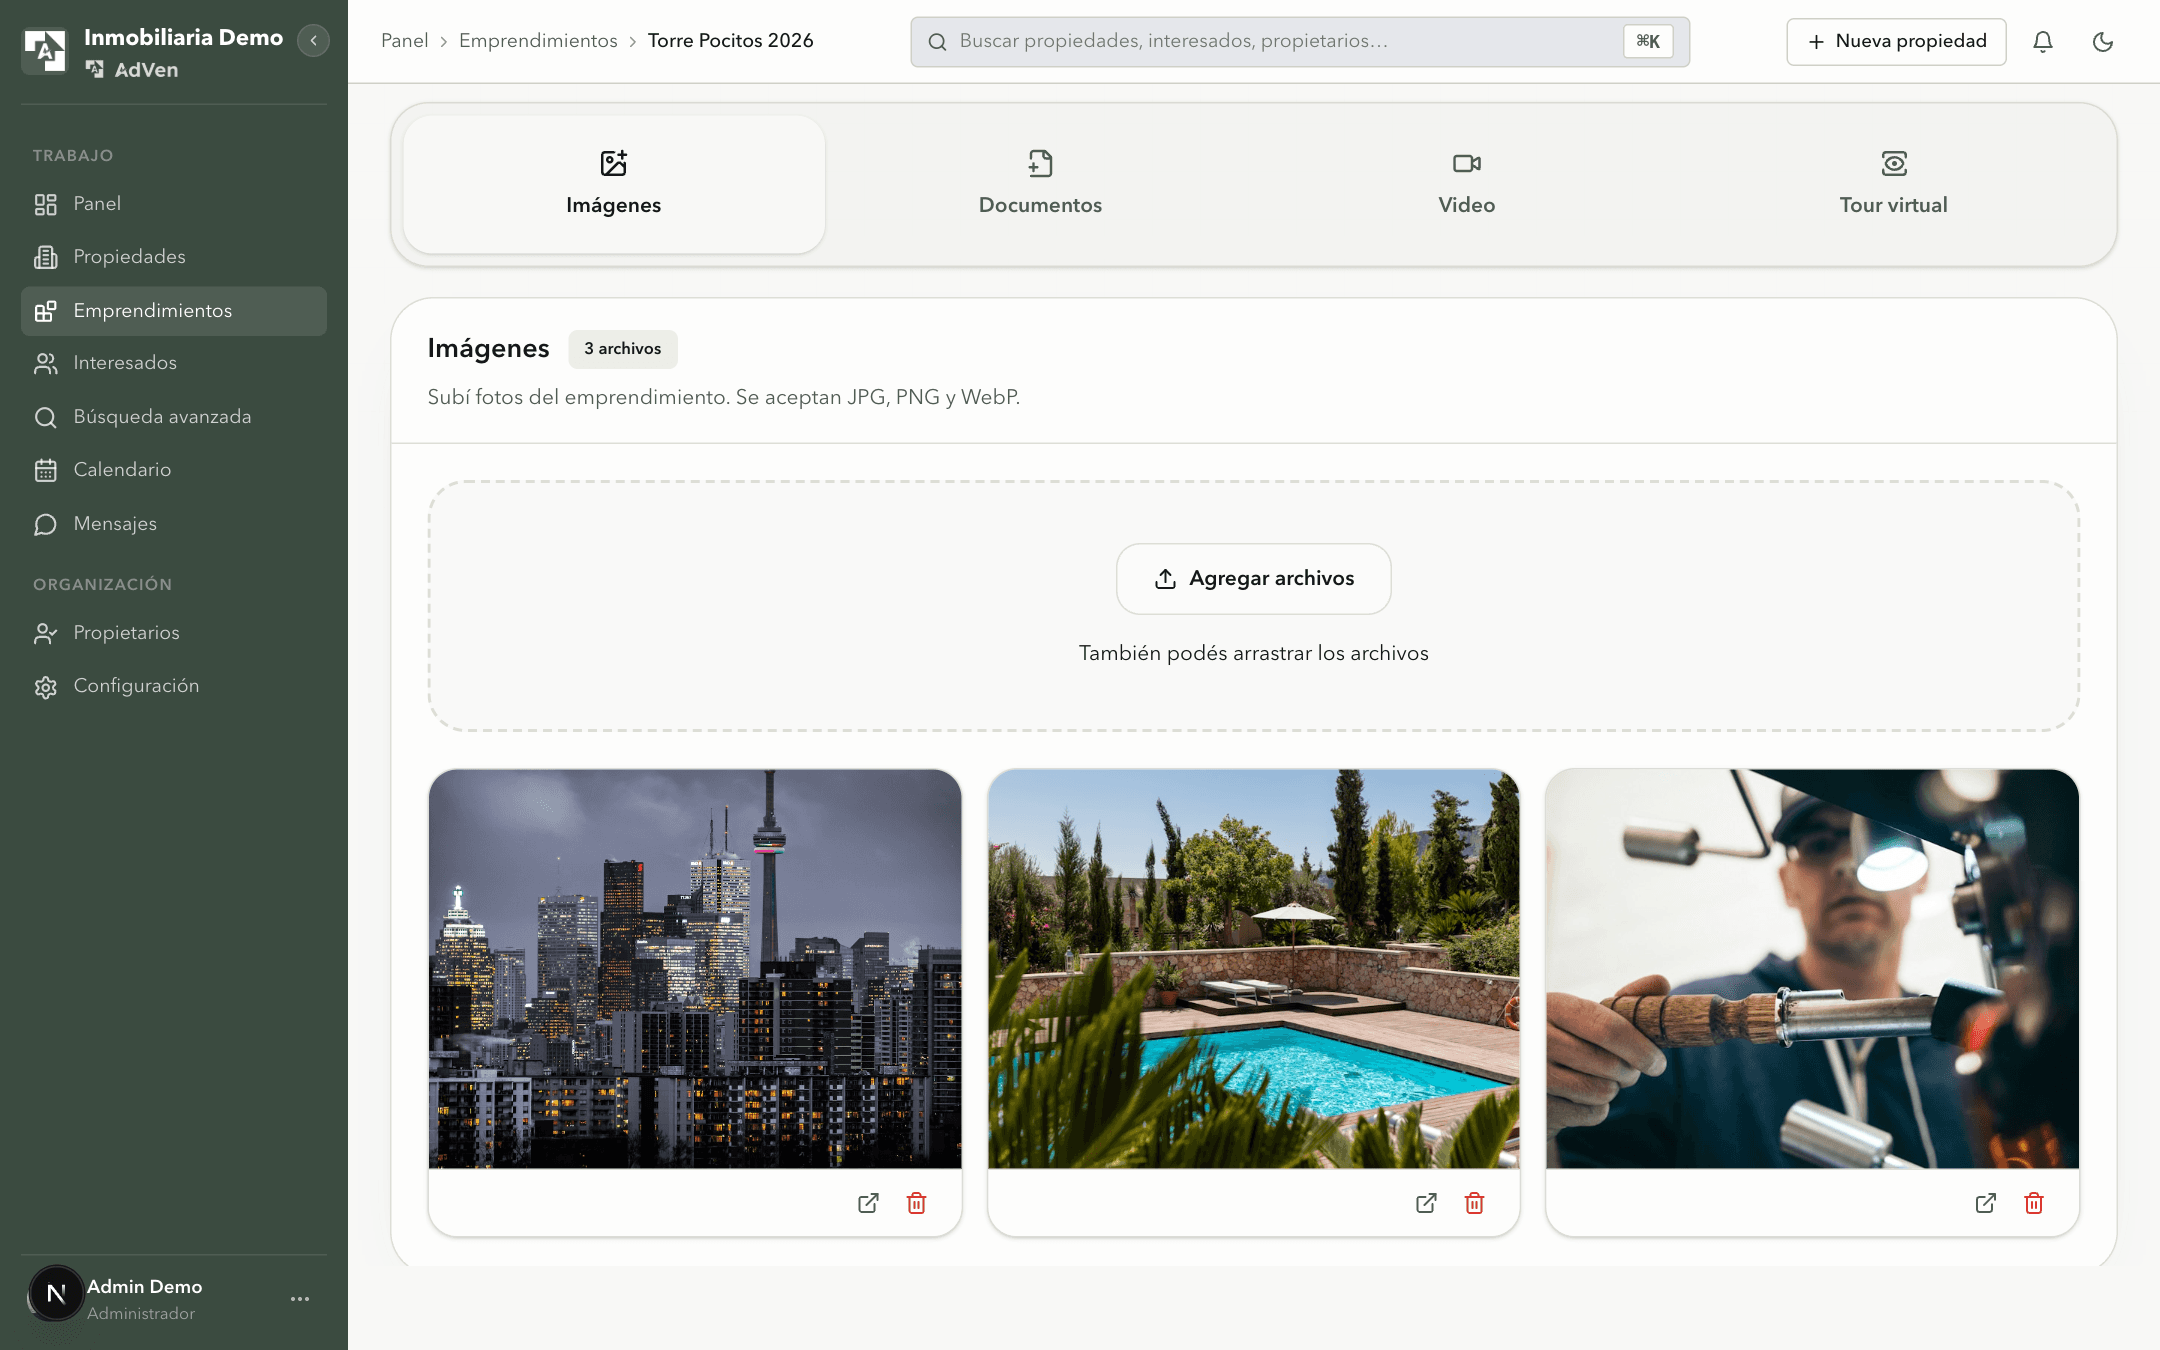Click the accepted formats description text
This screenshot has width=2160, height=1350.
[x=724, y=398]
